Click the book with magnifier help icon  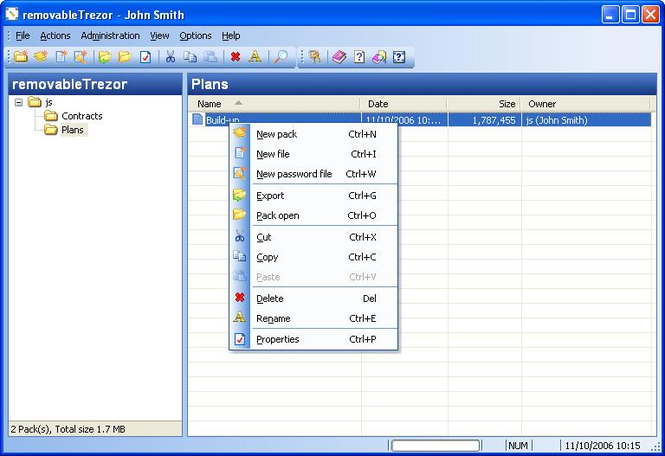point(379,56)
